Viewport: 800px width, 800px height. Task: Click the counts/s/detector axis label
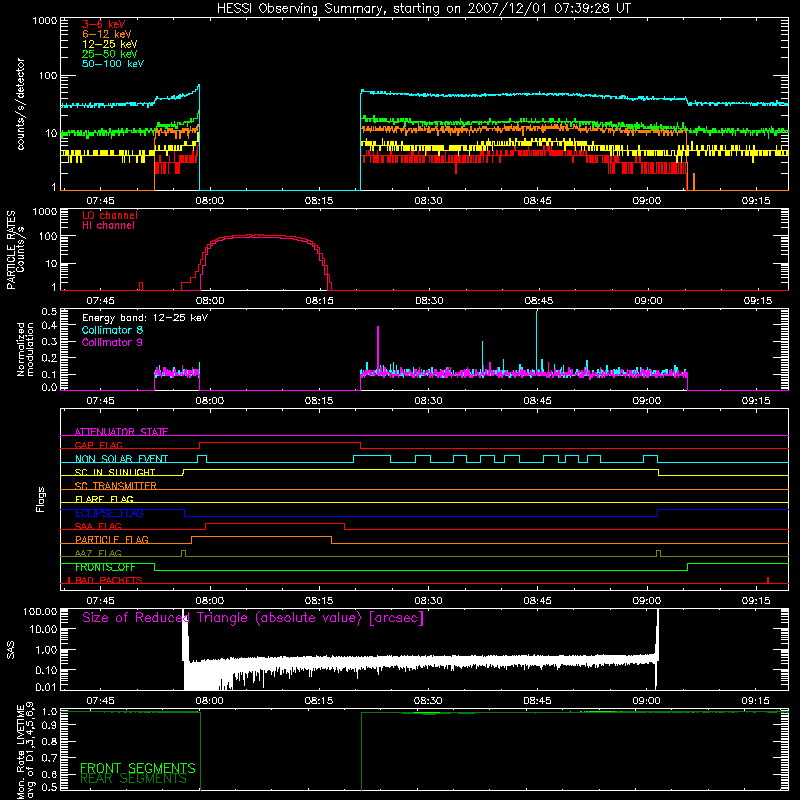[x=20, y=104]
